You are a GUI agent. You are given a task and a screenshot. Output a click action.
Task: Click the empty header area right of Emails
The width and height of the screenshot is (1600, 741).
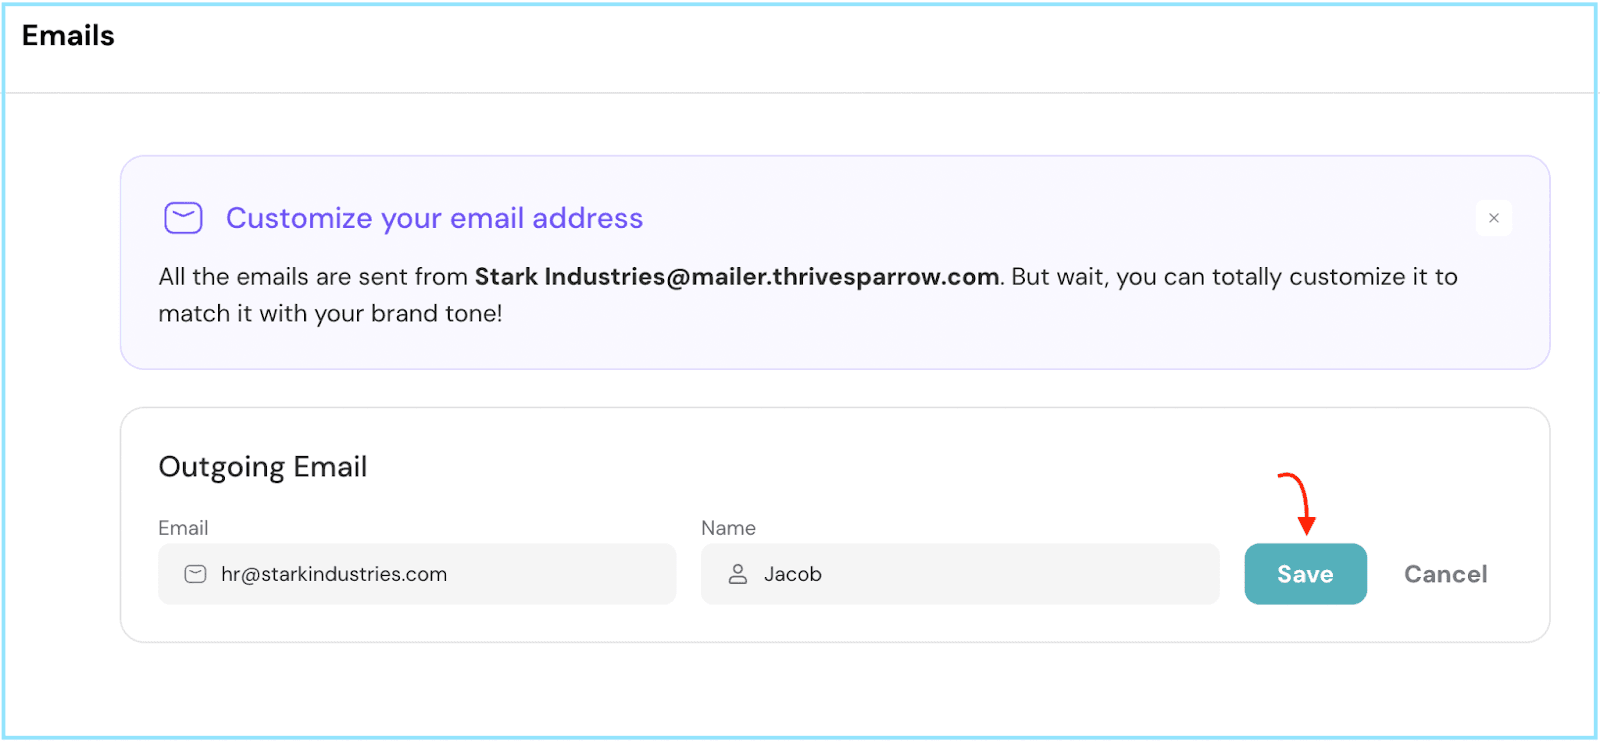coord(800,40)
